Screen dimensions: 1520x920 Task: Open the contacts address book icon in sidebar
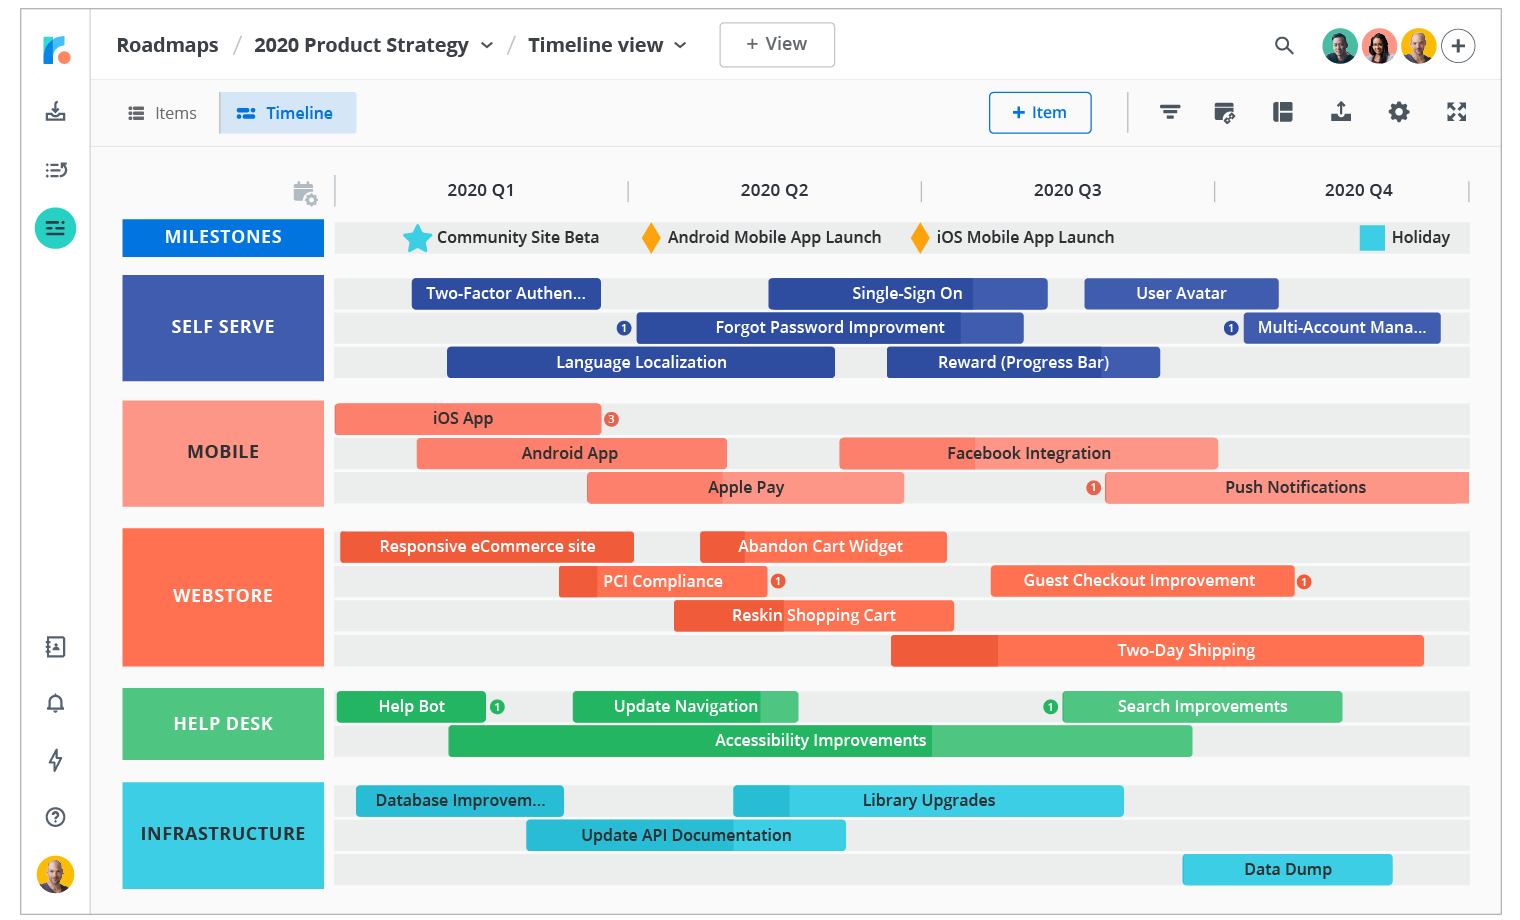[55, 647]
